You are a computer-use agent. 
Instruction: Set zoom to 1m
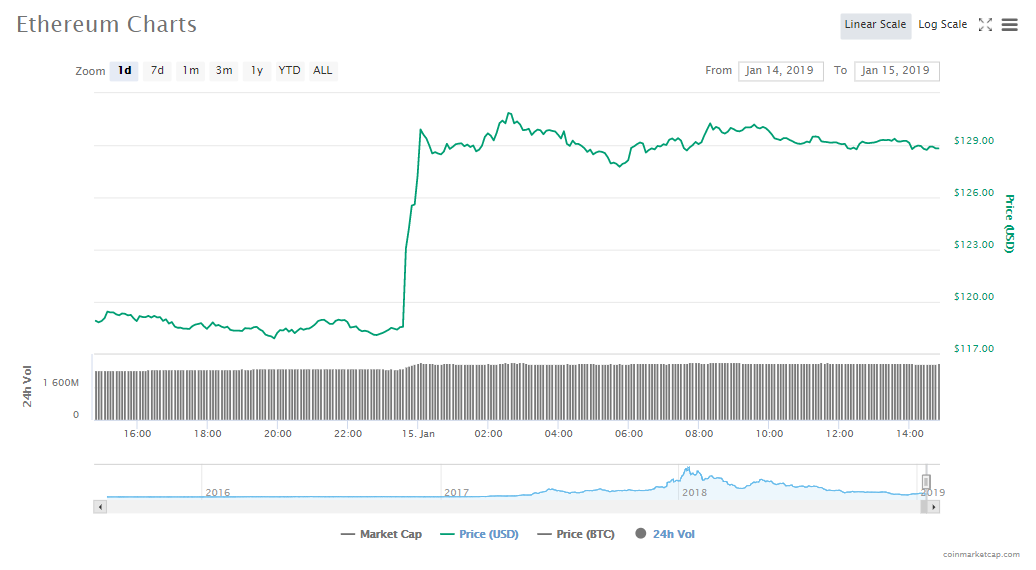[x=190, y=71]
